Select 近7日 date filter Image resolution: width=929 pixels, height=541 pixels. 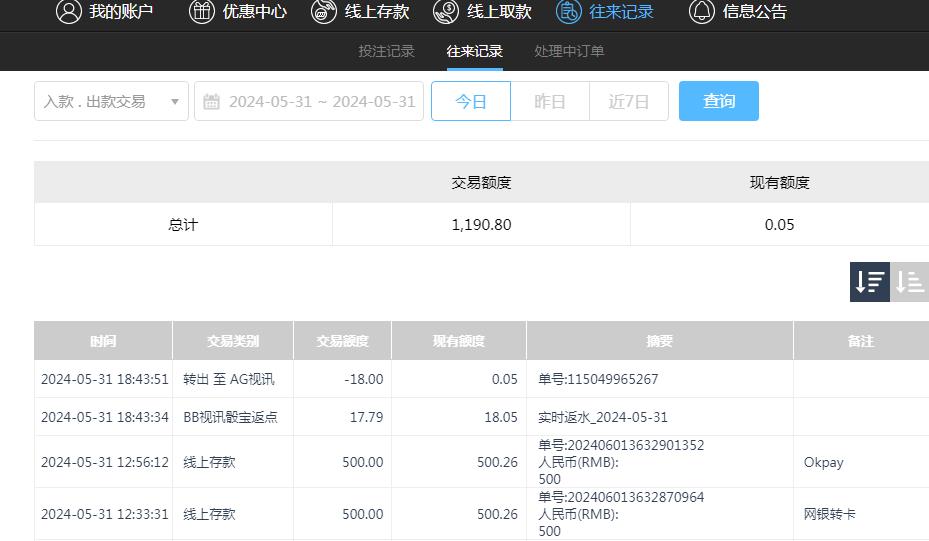[x=629, y=101]
